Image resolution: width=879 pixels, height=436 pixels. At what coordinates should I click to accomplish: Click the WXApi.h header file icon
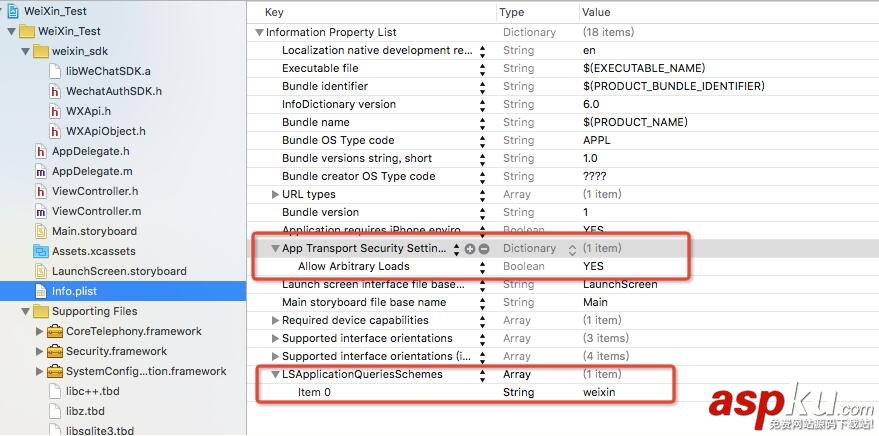(56, 111)
